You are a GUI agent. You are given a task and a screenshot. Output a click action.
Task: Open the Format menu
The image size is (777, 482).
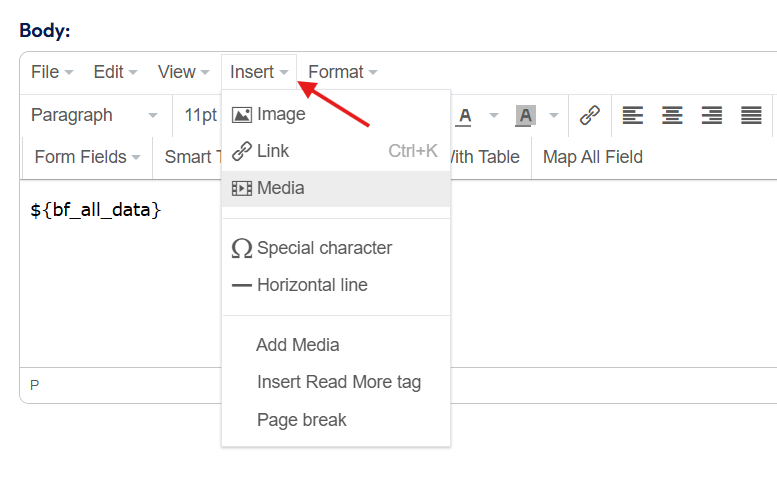click(342, 72)
